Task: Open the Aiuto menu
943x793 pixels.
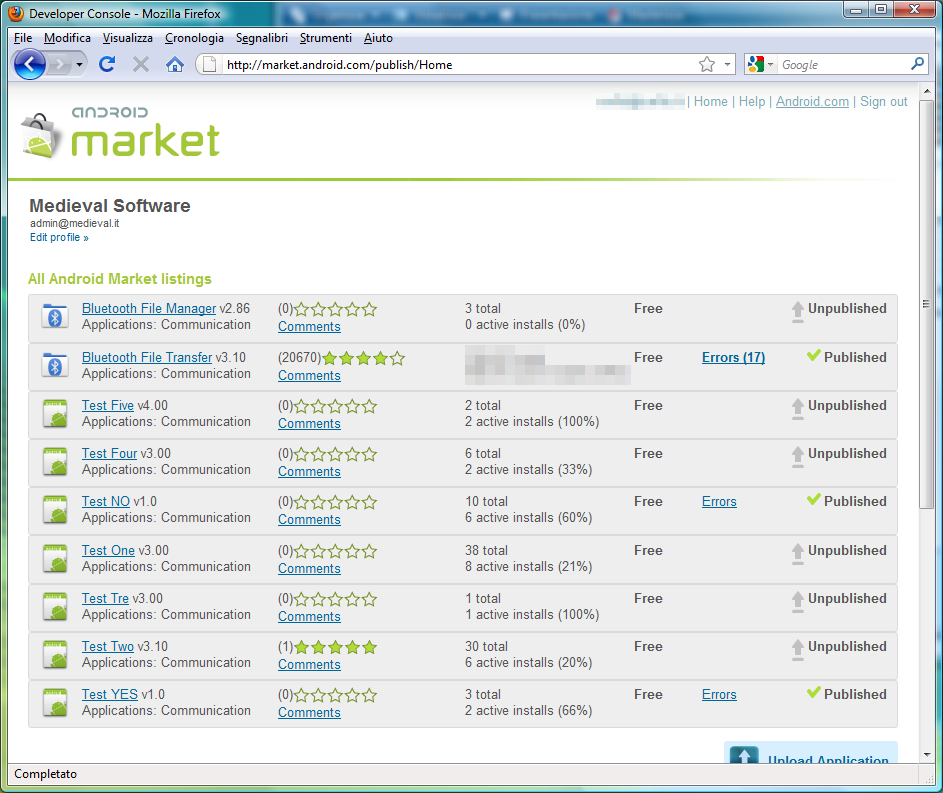Action: (x=378, y=38)
